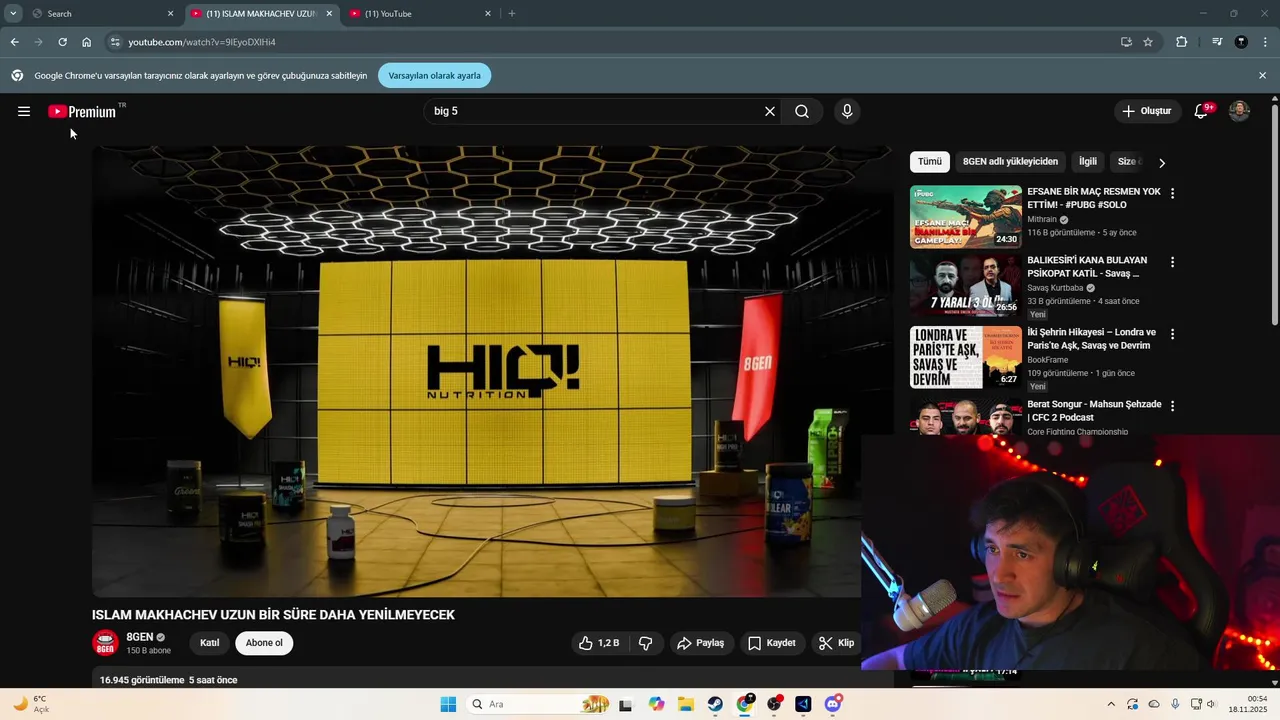1280x720 pixels.
Task: Click the Katıl join button
Action: click(209, 643)
